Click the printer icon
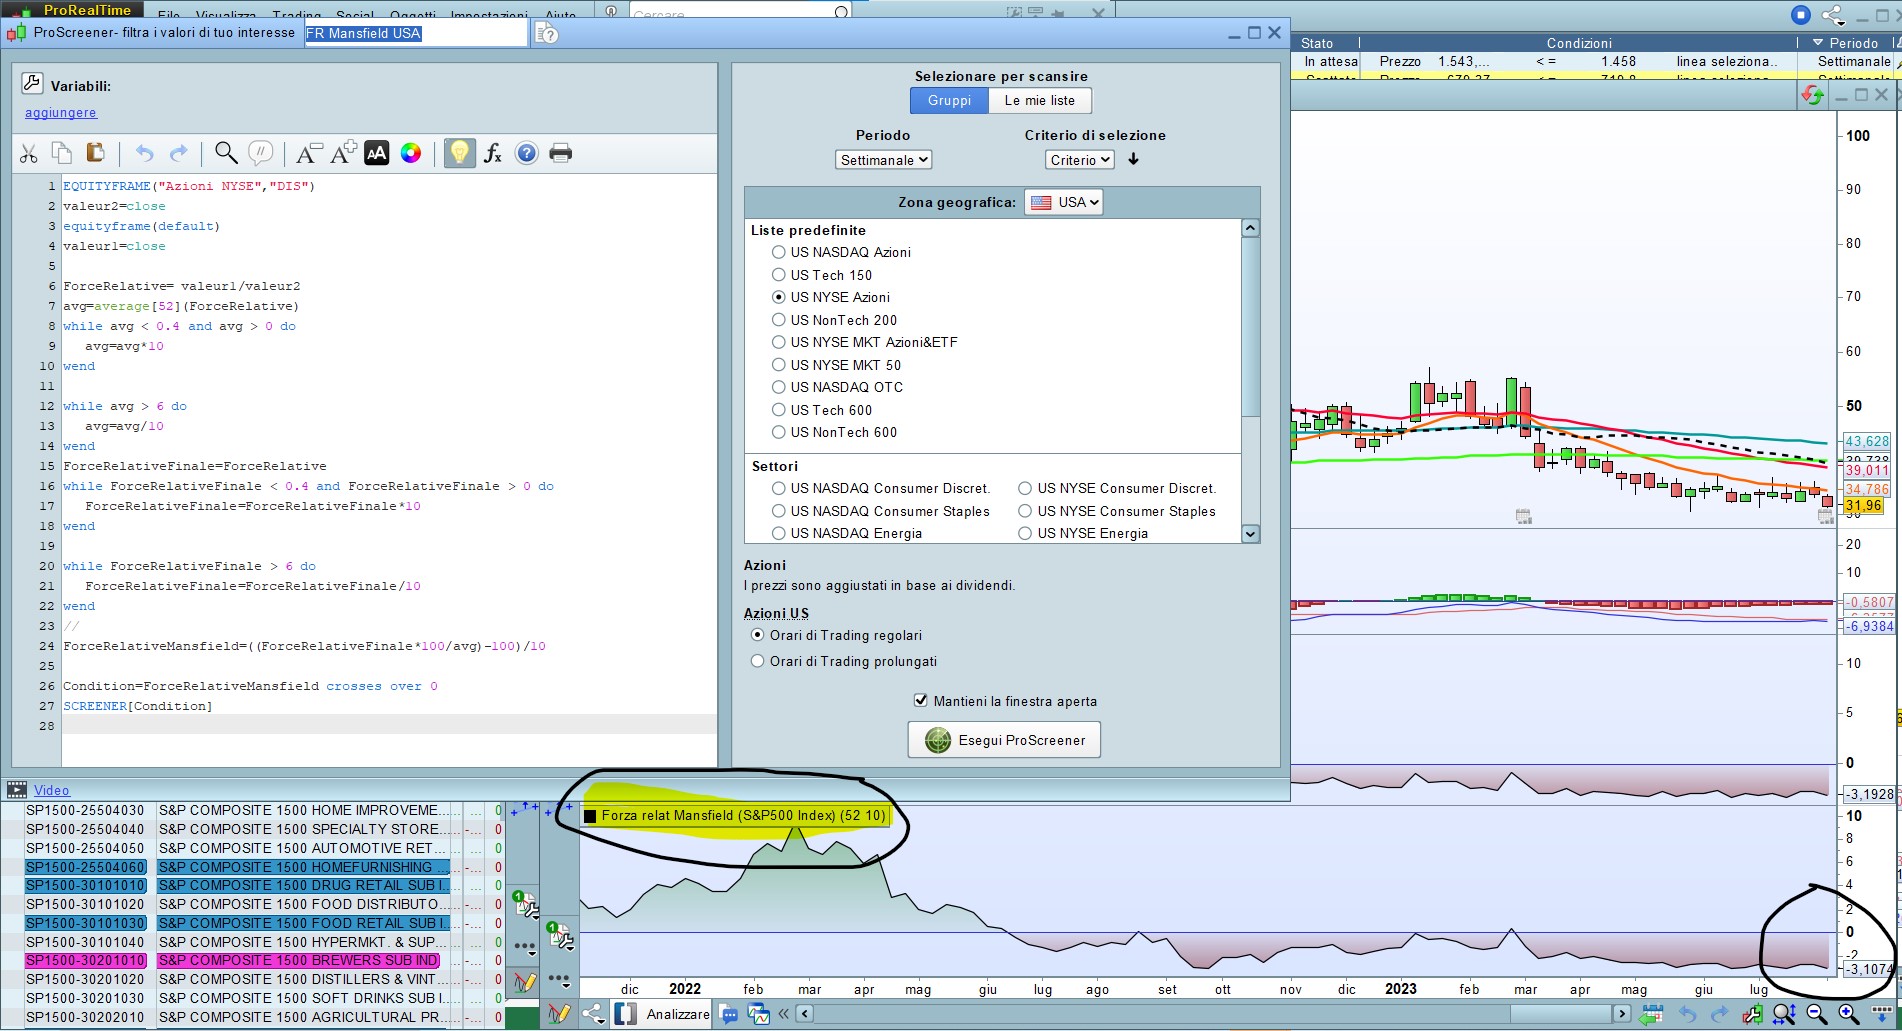The image size is (1902, 1031). point(560,153)
